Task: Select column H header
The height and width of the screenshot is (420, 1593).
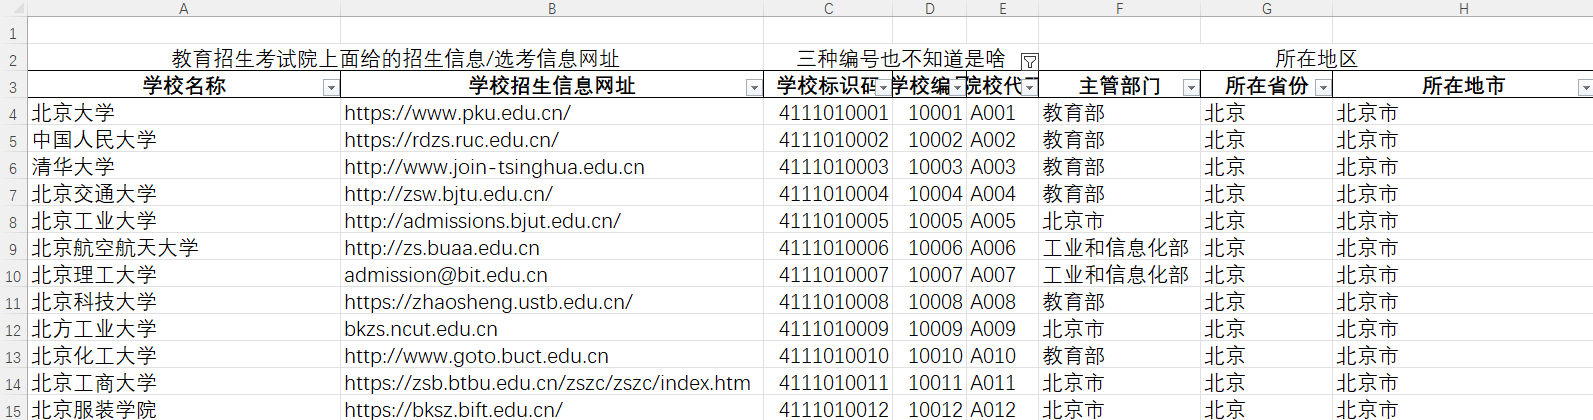Action: click(1463, 8)
